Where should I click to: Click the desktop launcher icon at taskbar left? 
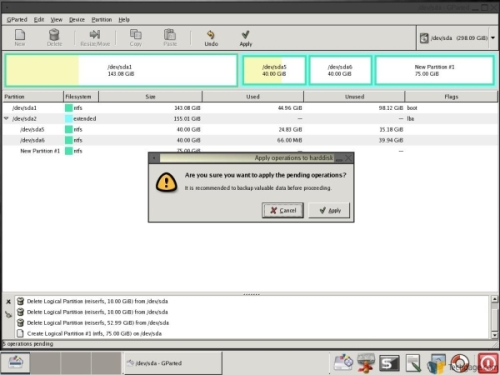point(15,363)
